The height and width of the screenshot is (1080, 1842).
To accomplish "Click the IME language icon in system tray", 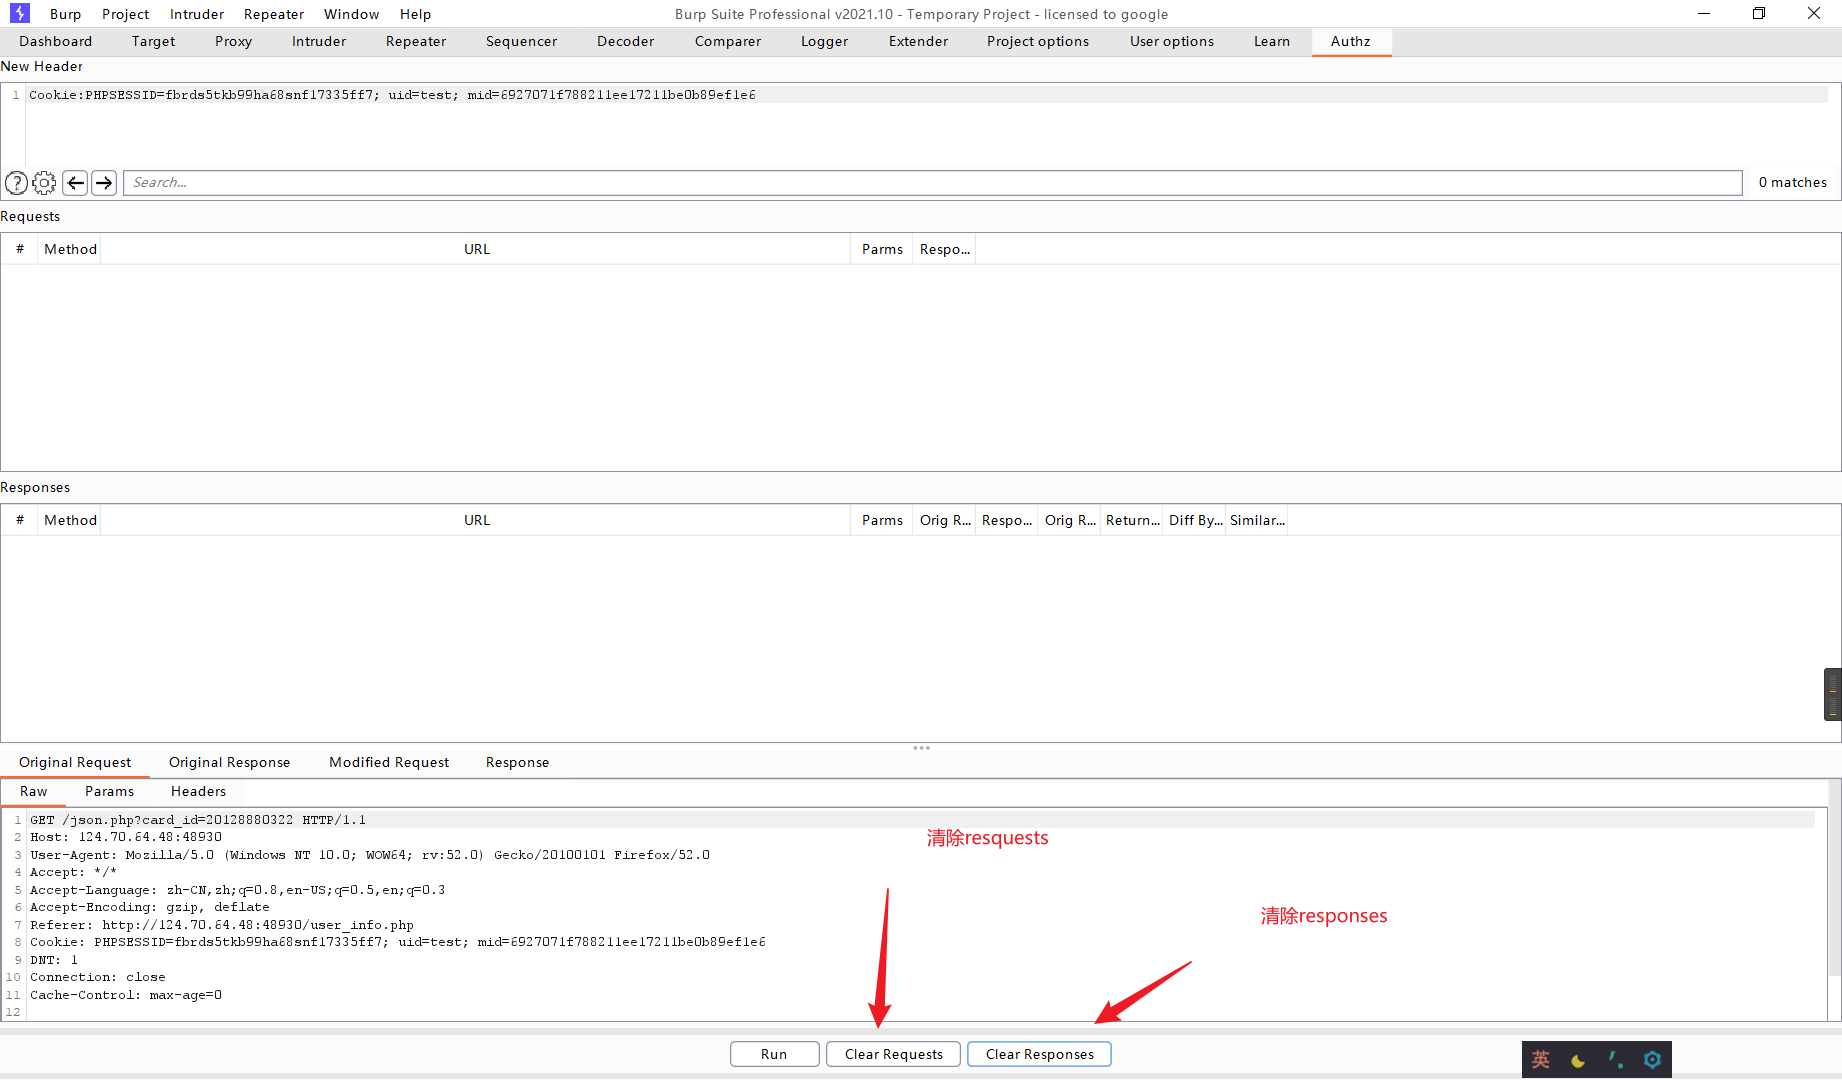I will [1541, 1060].
